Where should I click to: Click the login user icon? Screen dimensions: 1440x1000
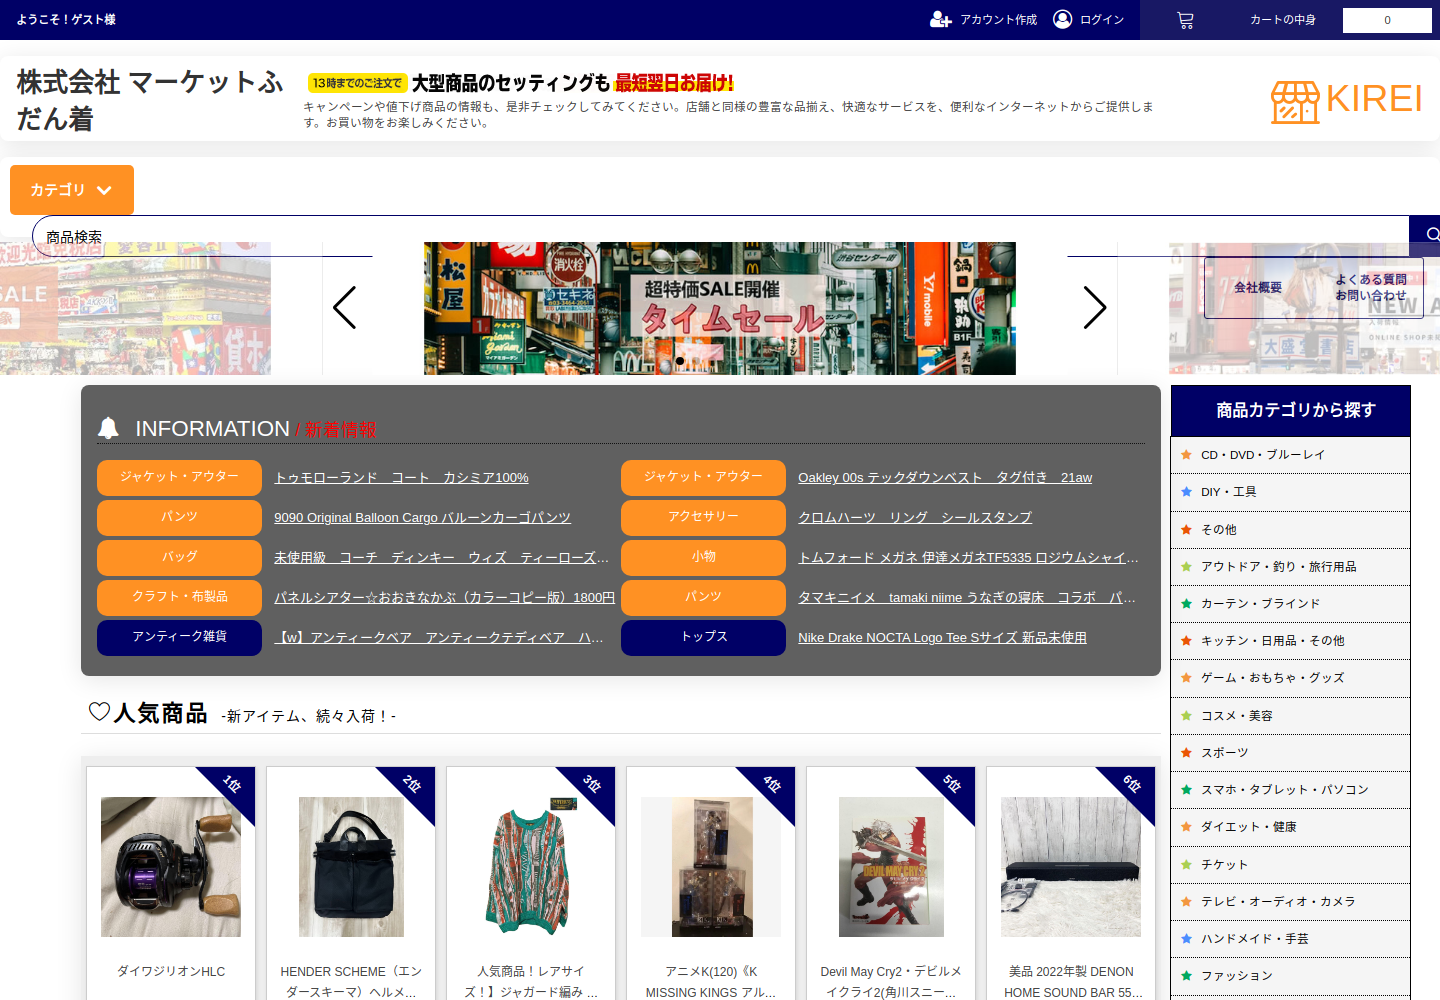1063,19
